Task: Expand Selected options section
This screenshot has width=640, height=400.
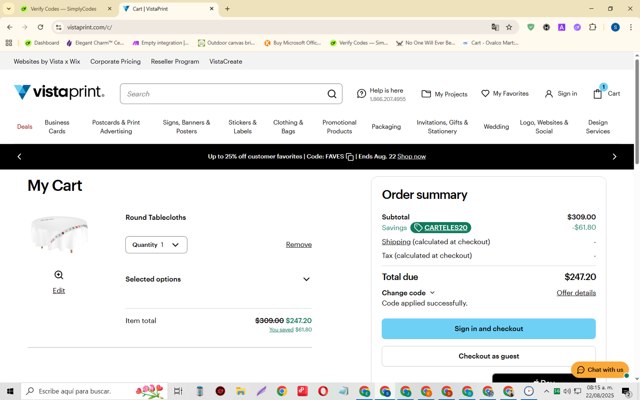Action: tap(218, 279)
